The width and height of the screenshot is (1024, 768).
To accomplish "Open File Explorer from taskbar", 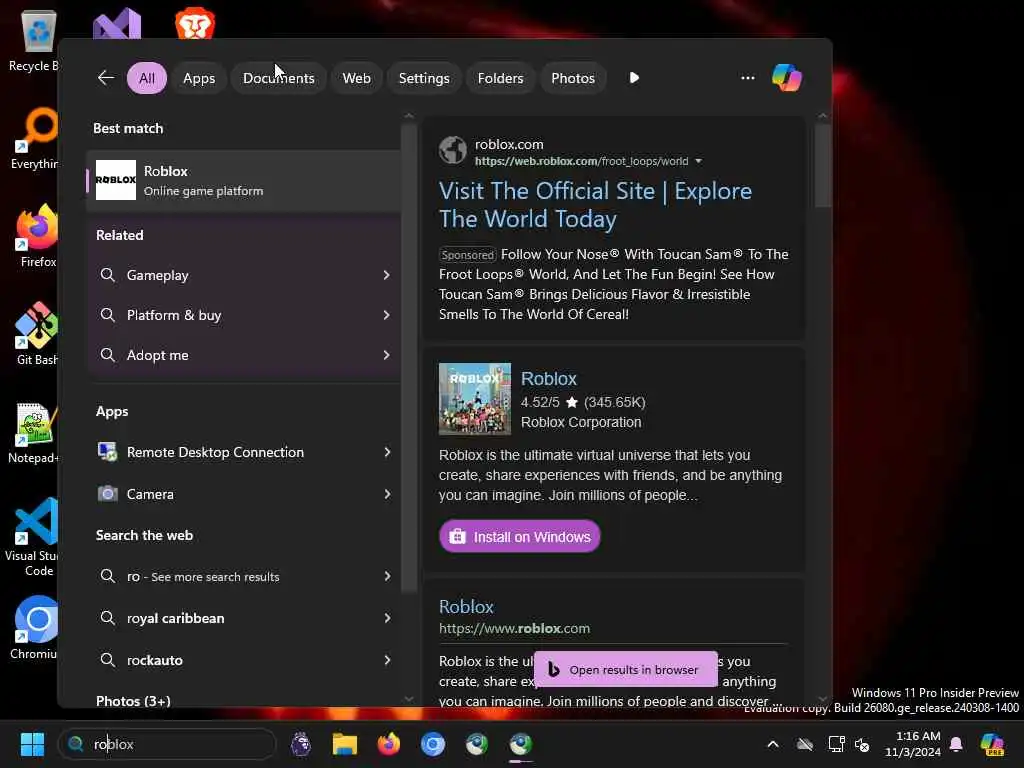I will (345, 744).
